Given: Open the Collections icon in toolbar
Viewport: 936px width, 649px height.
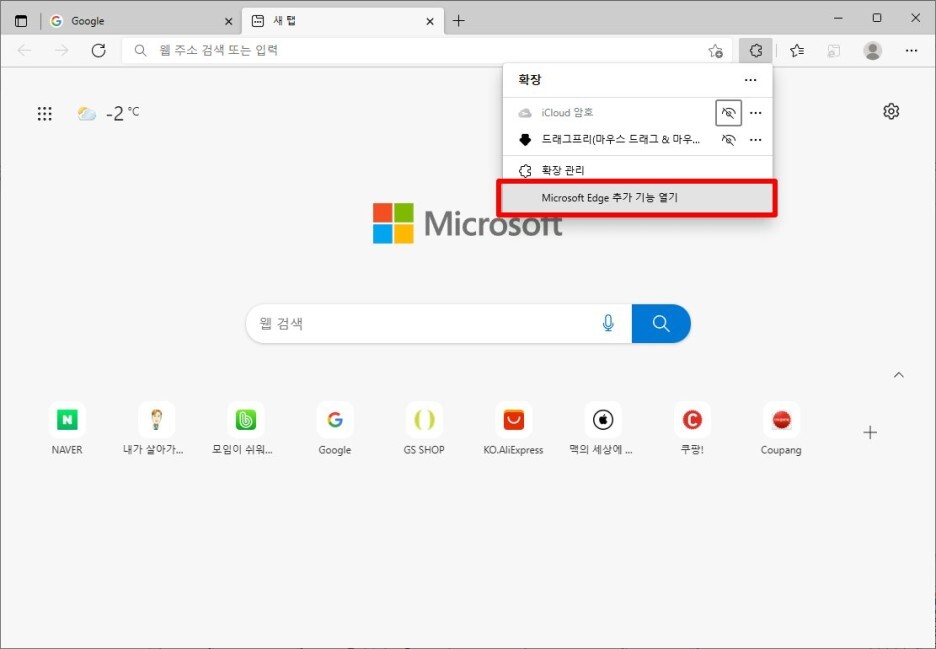Looking at the screenshot, I should point(834,51).
